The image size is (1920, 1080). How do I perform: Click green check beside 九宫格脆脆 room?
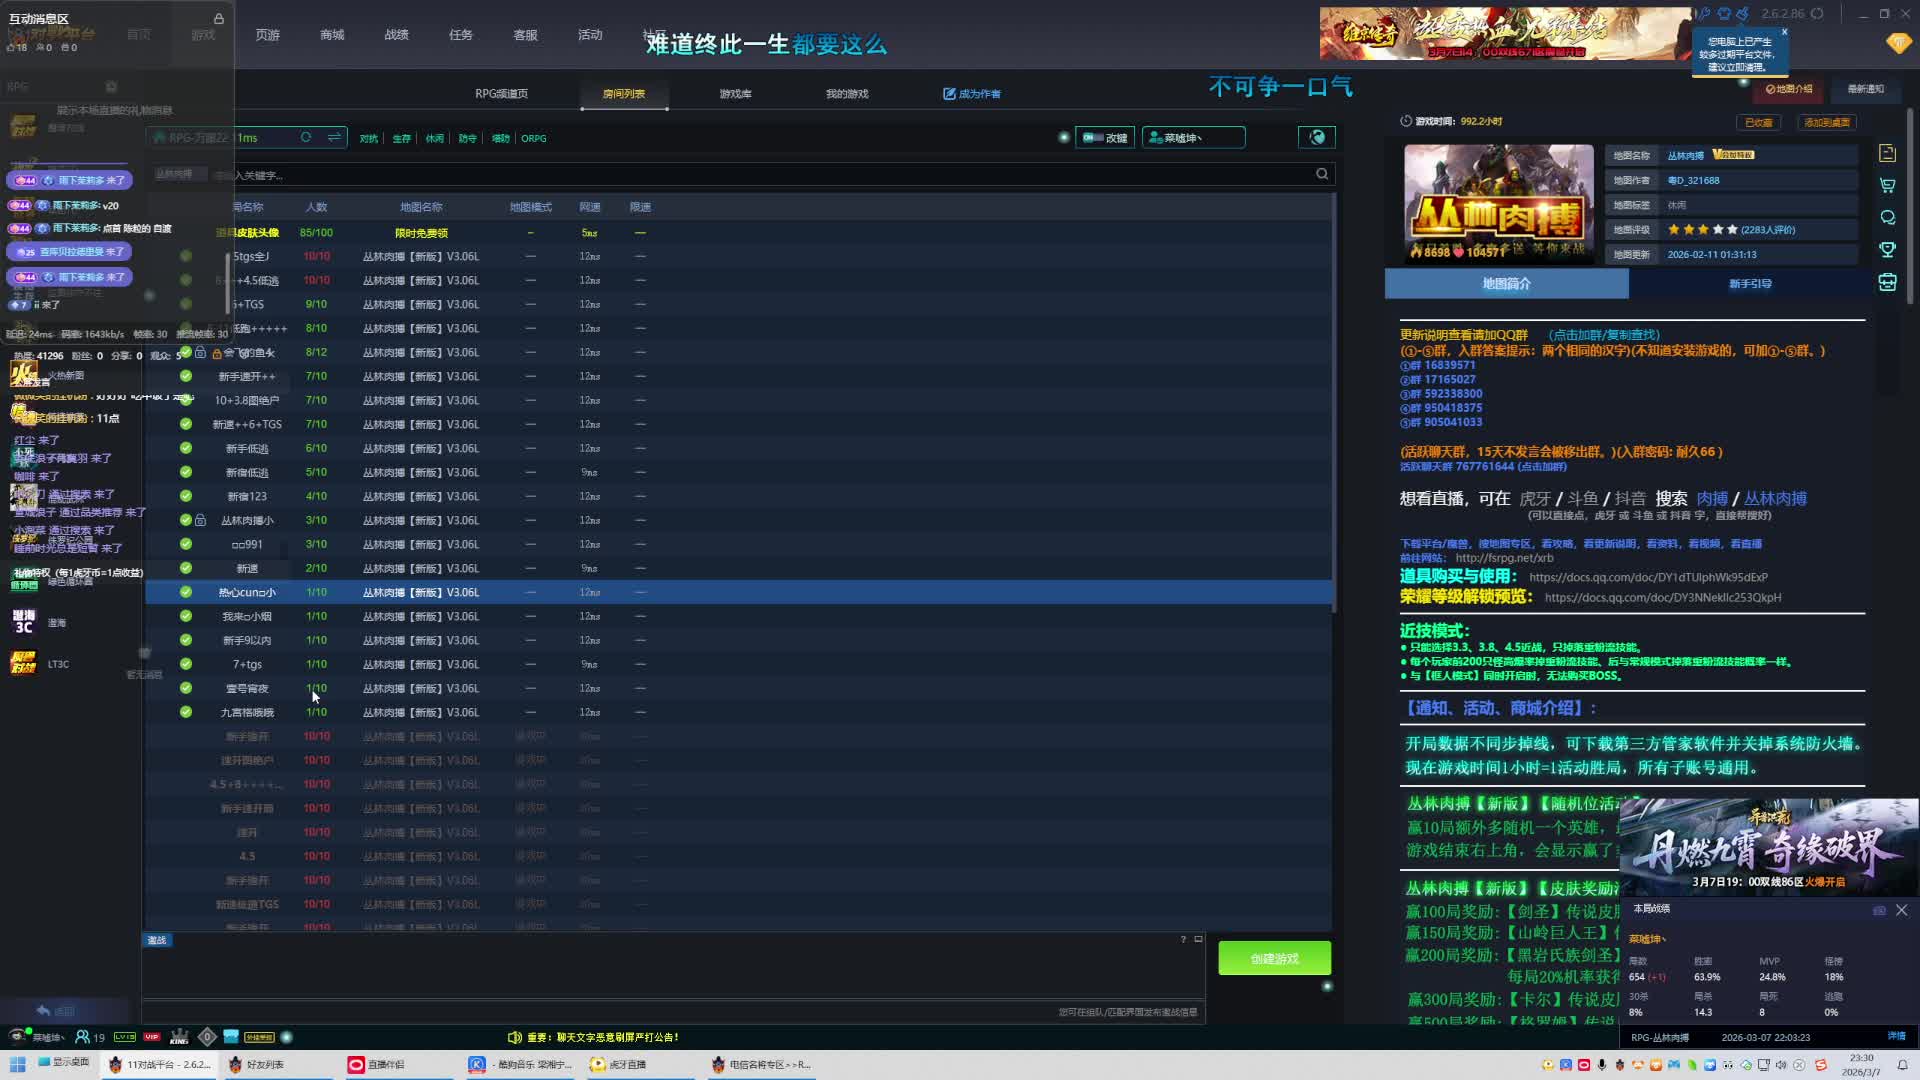[186, 712]
